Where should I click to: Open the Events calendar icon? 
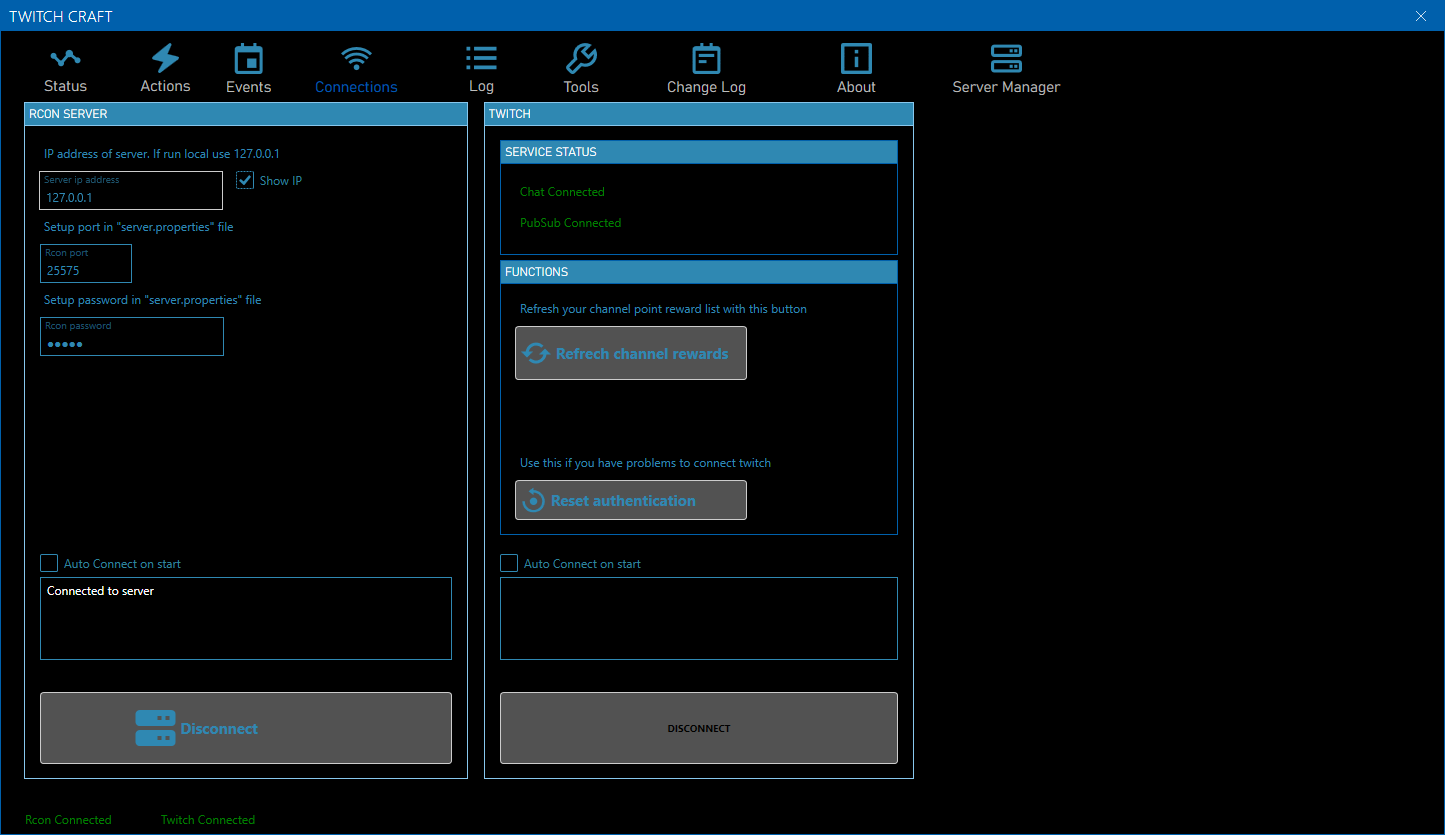tap(248, 59)
